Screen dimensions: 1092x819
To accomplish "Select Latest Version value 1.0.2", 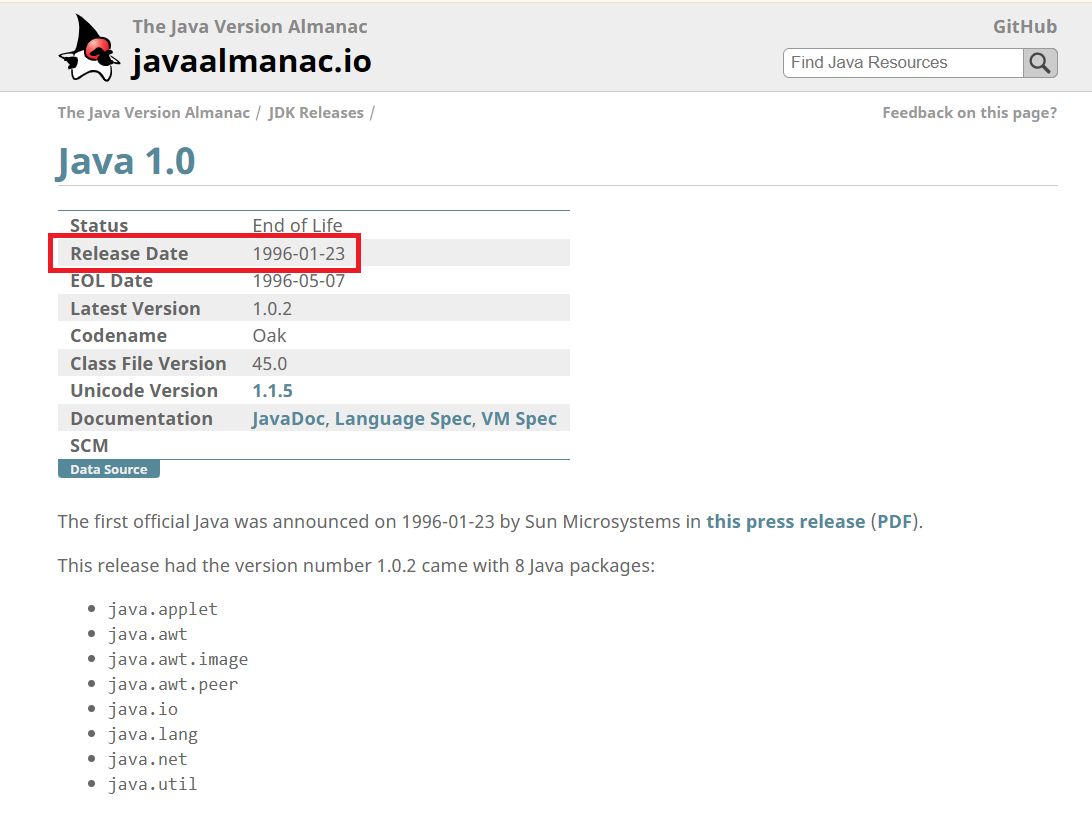I will (272, 309).
